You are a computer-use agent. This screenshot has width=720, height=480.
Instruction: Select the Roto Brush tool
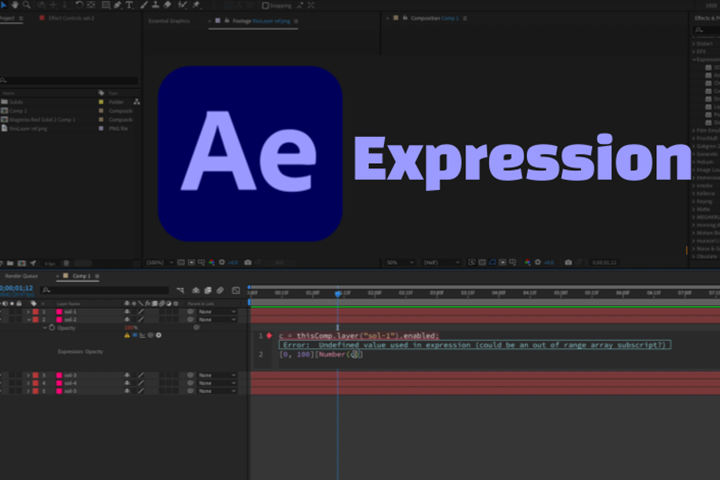pos(182,5)
